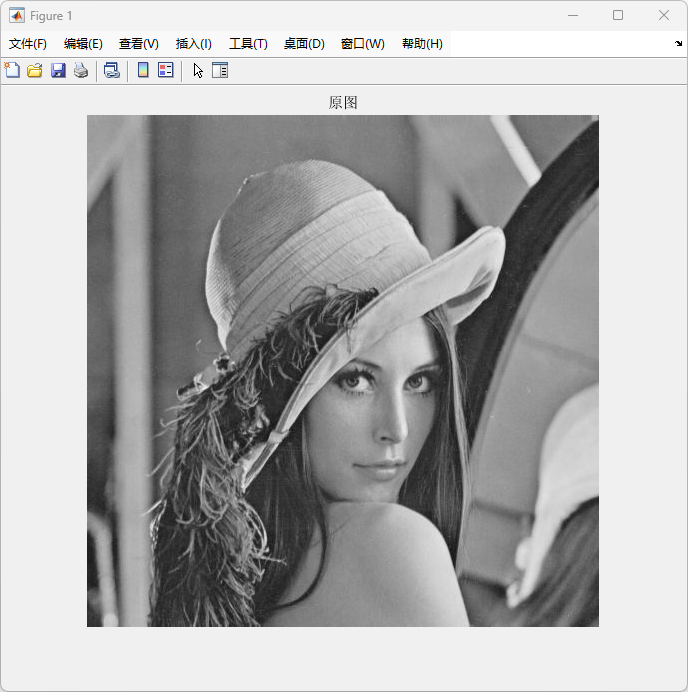
Task: Click the New Figure toolbar icon
Action: click(x=12, y=70)
